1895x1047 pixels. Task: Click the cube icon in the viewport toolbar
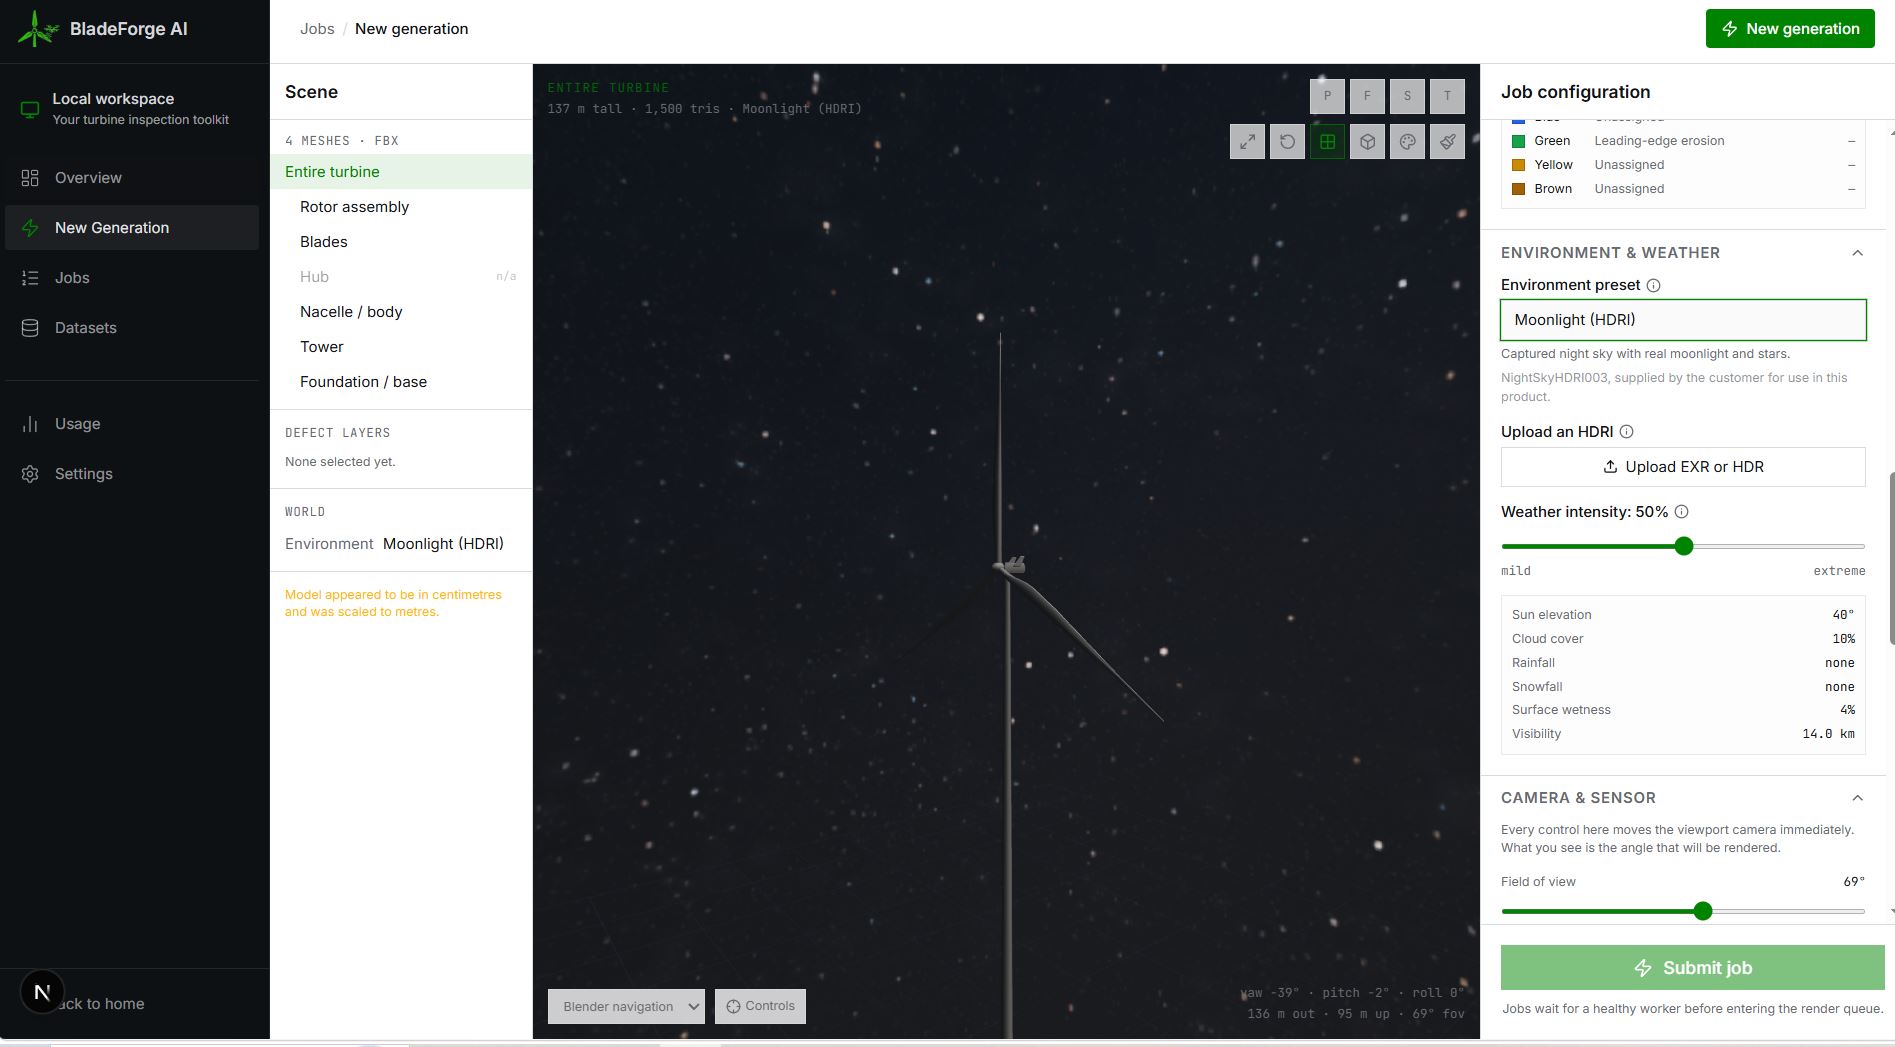pyautogui.click(x=1367, y=142)
